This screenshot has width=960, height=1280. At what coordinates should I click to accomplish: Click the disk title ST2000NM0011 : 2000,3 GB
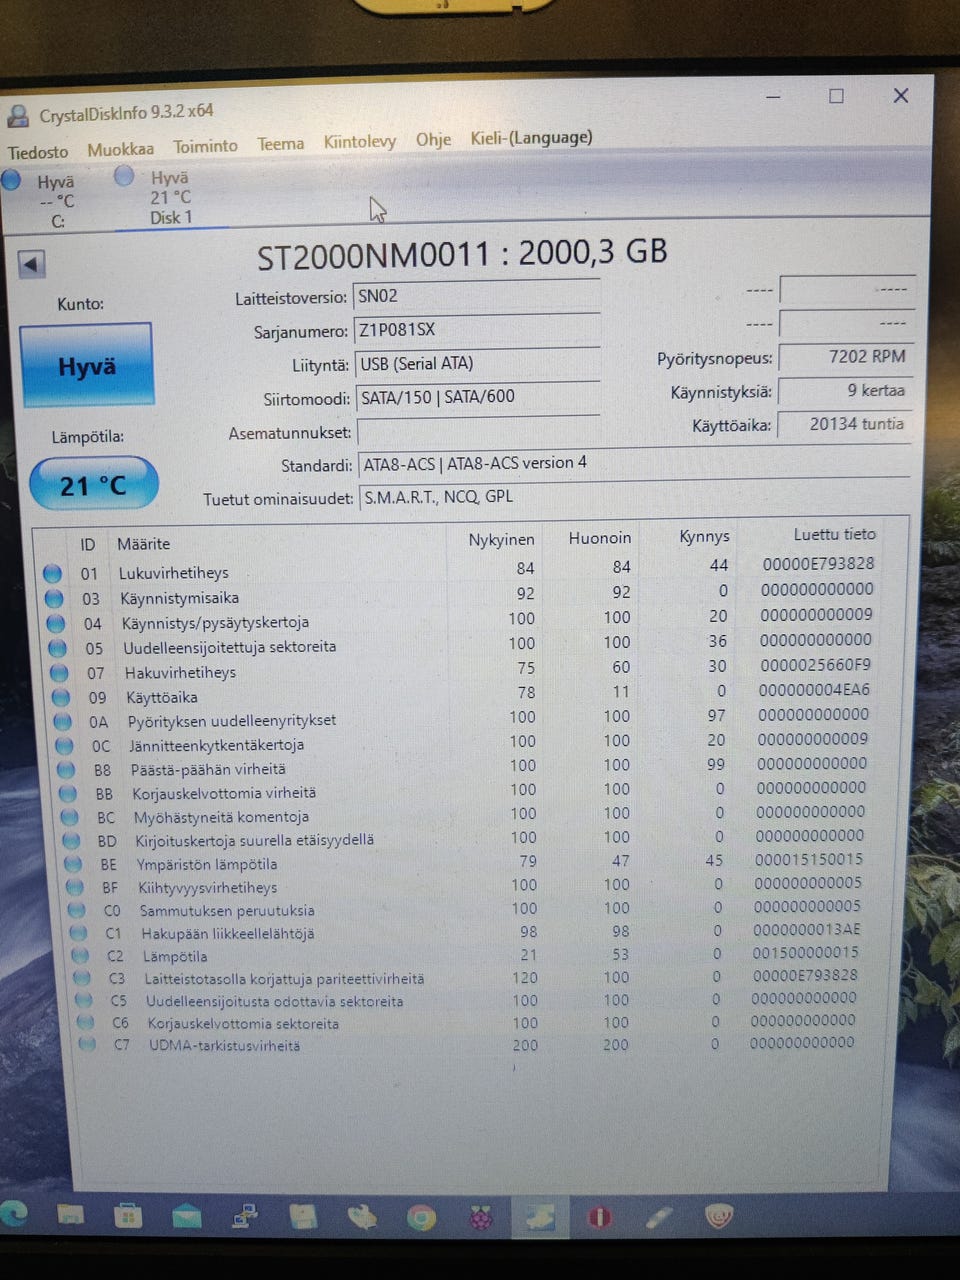tap(462, 254)
